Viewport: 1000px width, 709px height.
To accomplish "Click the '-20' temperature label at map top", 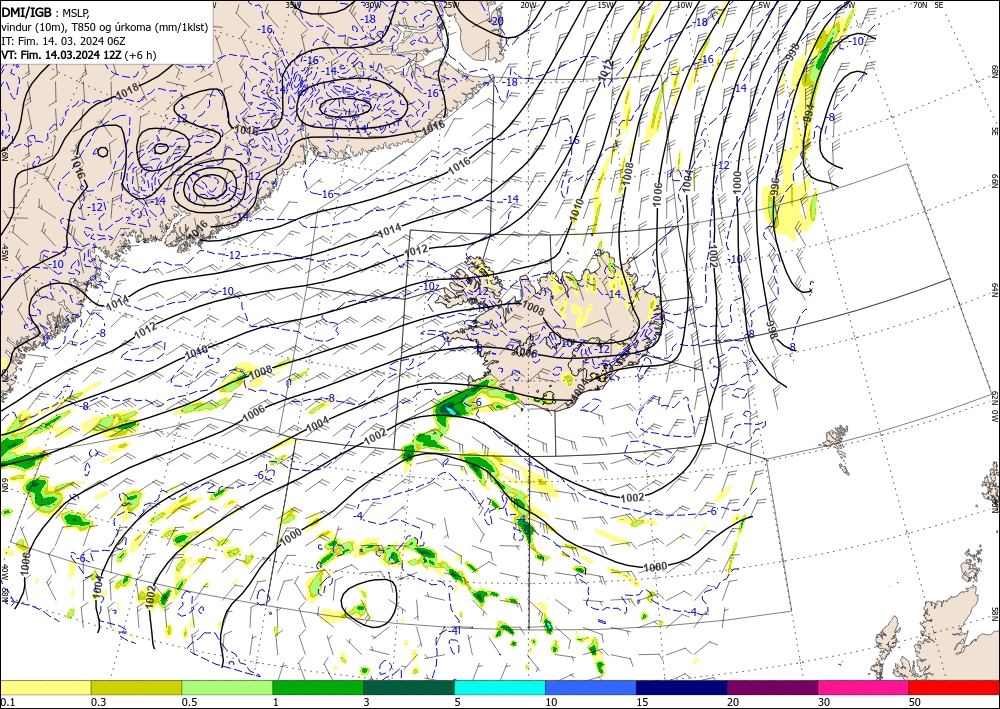I will click(497, 20).
